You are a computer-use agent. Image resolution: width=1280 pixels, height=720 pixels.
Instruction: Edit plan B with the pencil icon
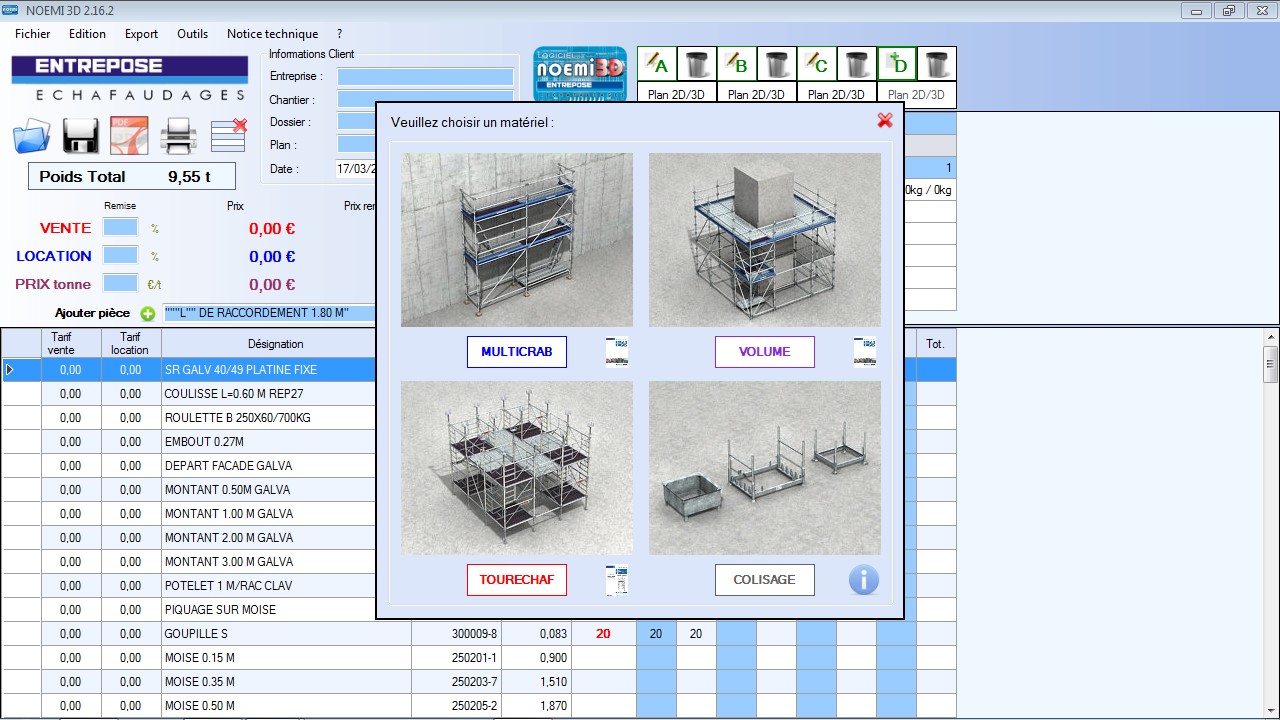[x=737, y=64]
